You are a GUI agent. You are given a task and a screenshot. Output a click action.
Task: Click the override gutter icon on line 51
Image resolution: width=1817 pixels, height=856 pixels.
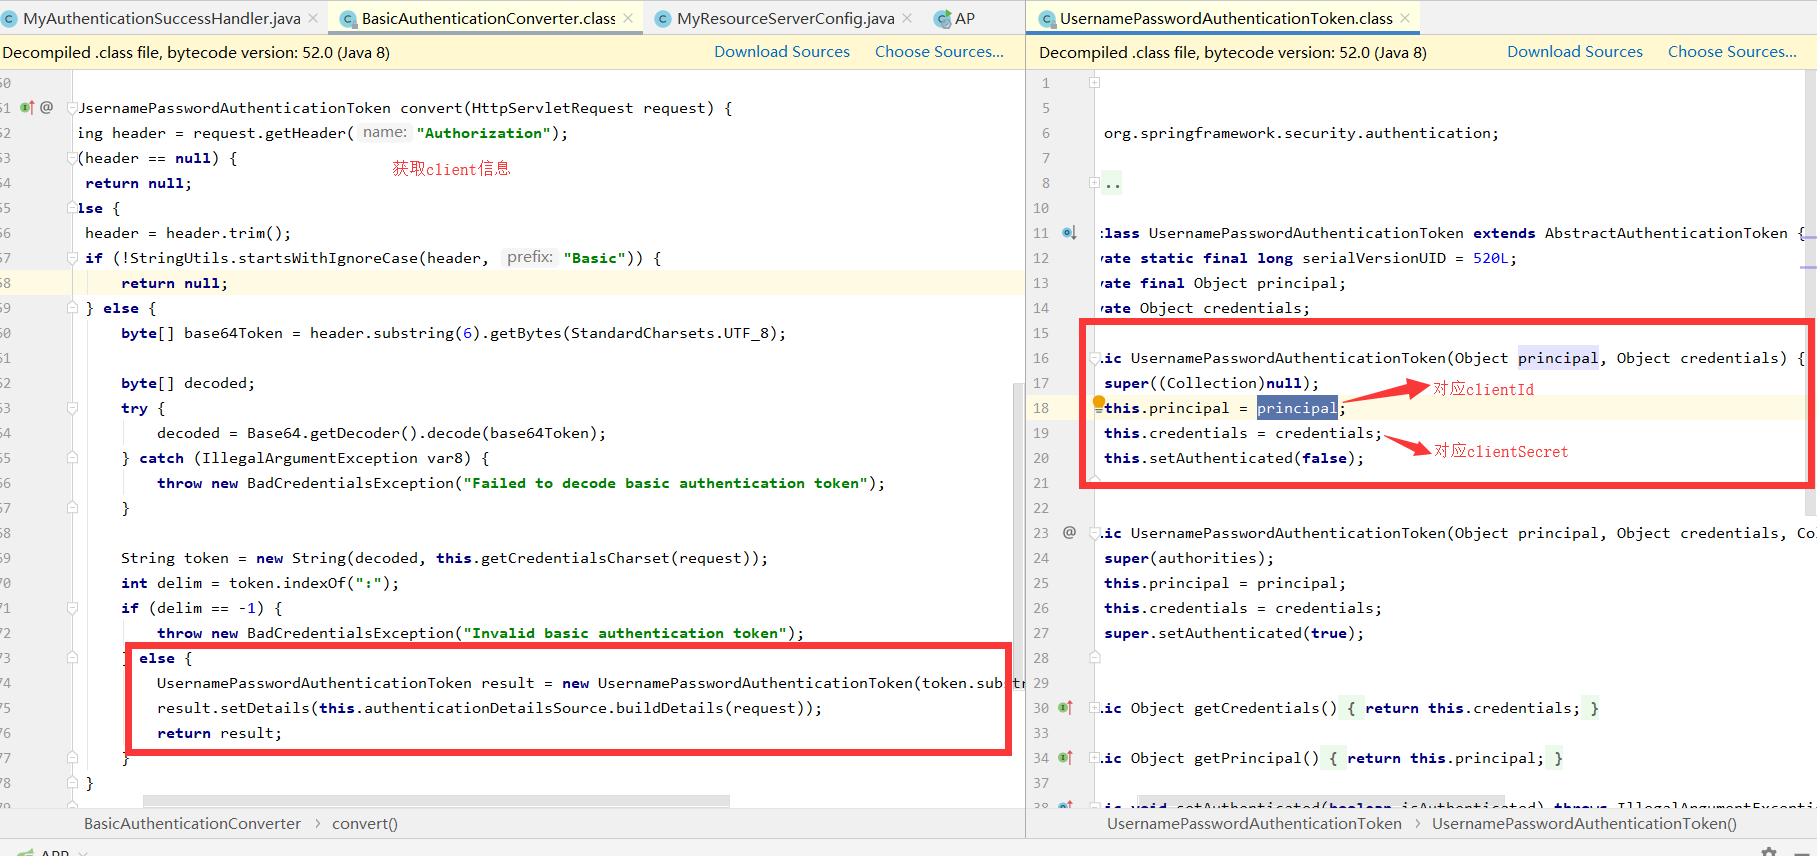click(x=27, y=107)
